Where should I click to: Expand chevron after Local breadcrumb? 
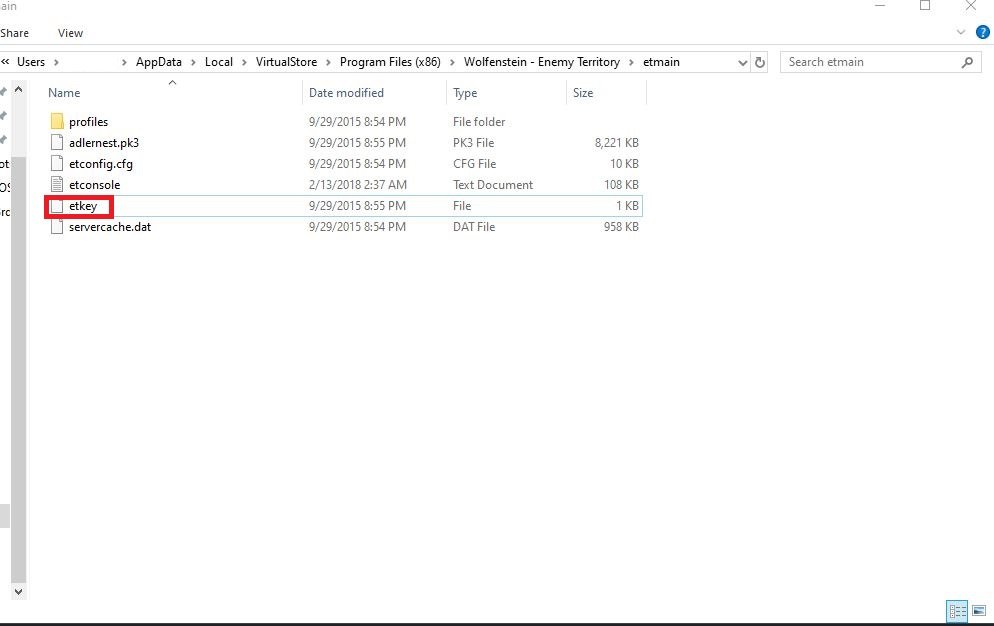244,62
